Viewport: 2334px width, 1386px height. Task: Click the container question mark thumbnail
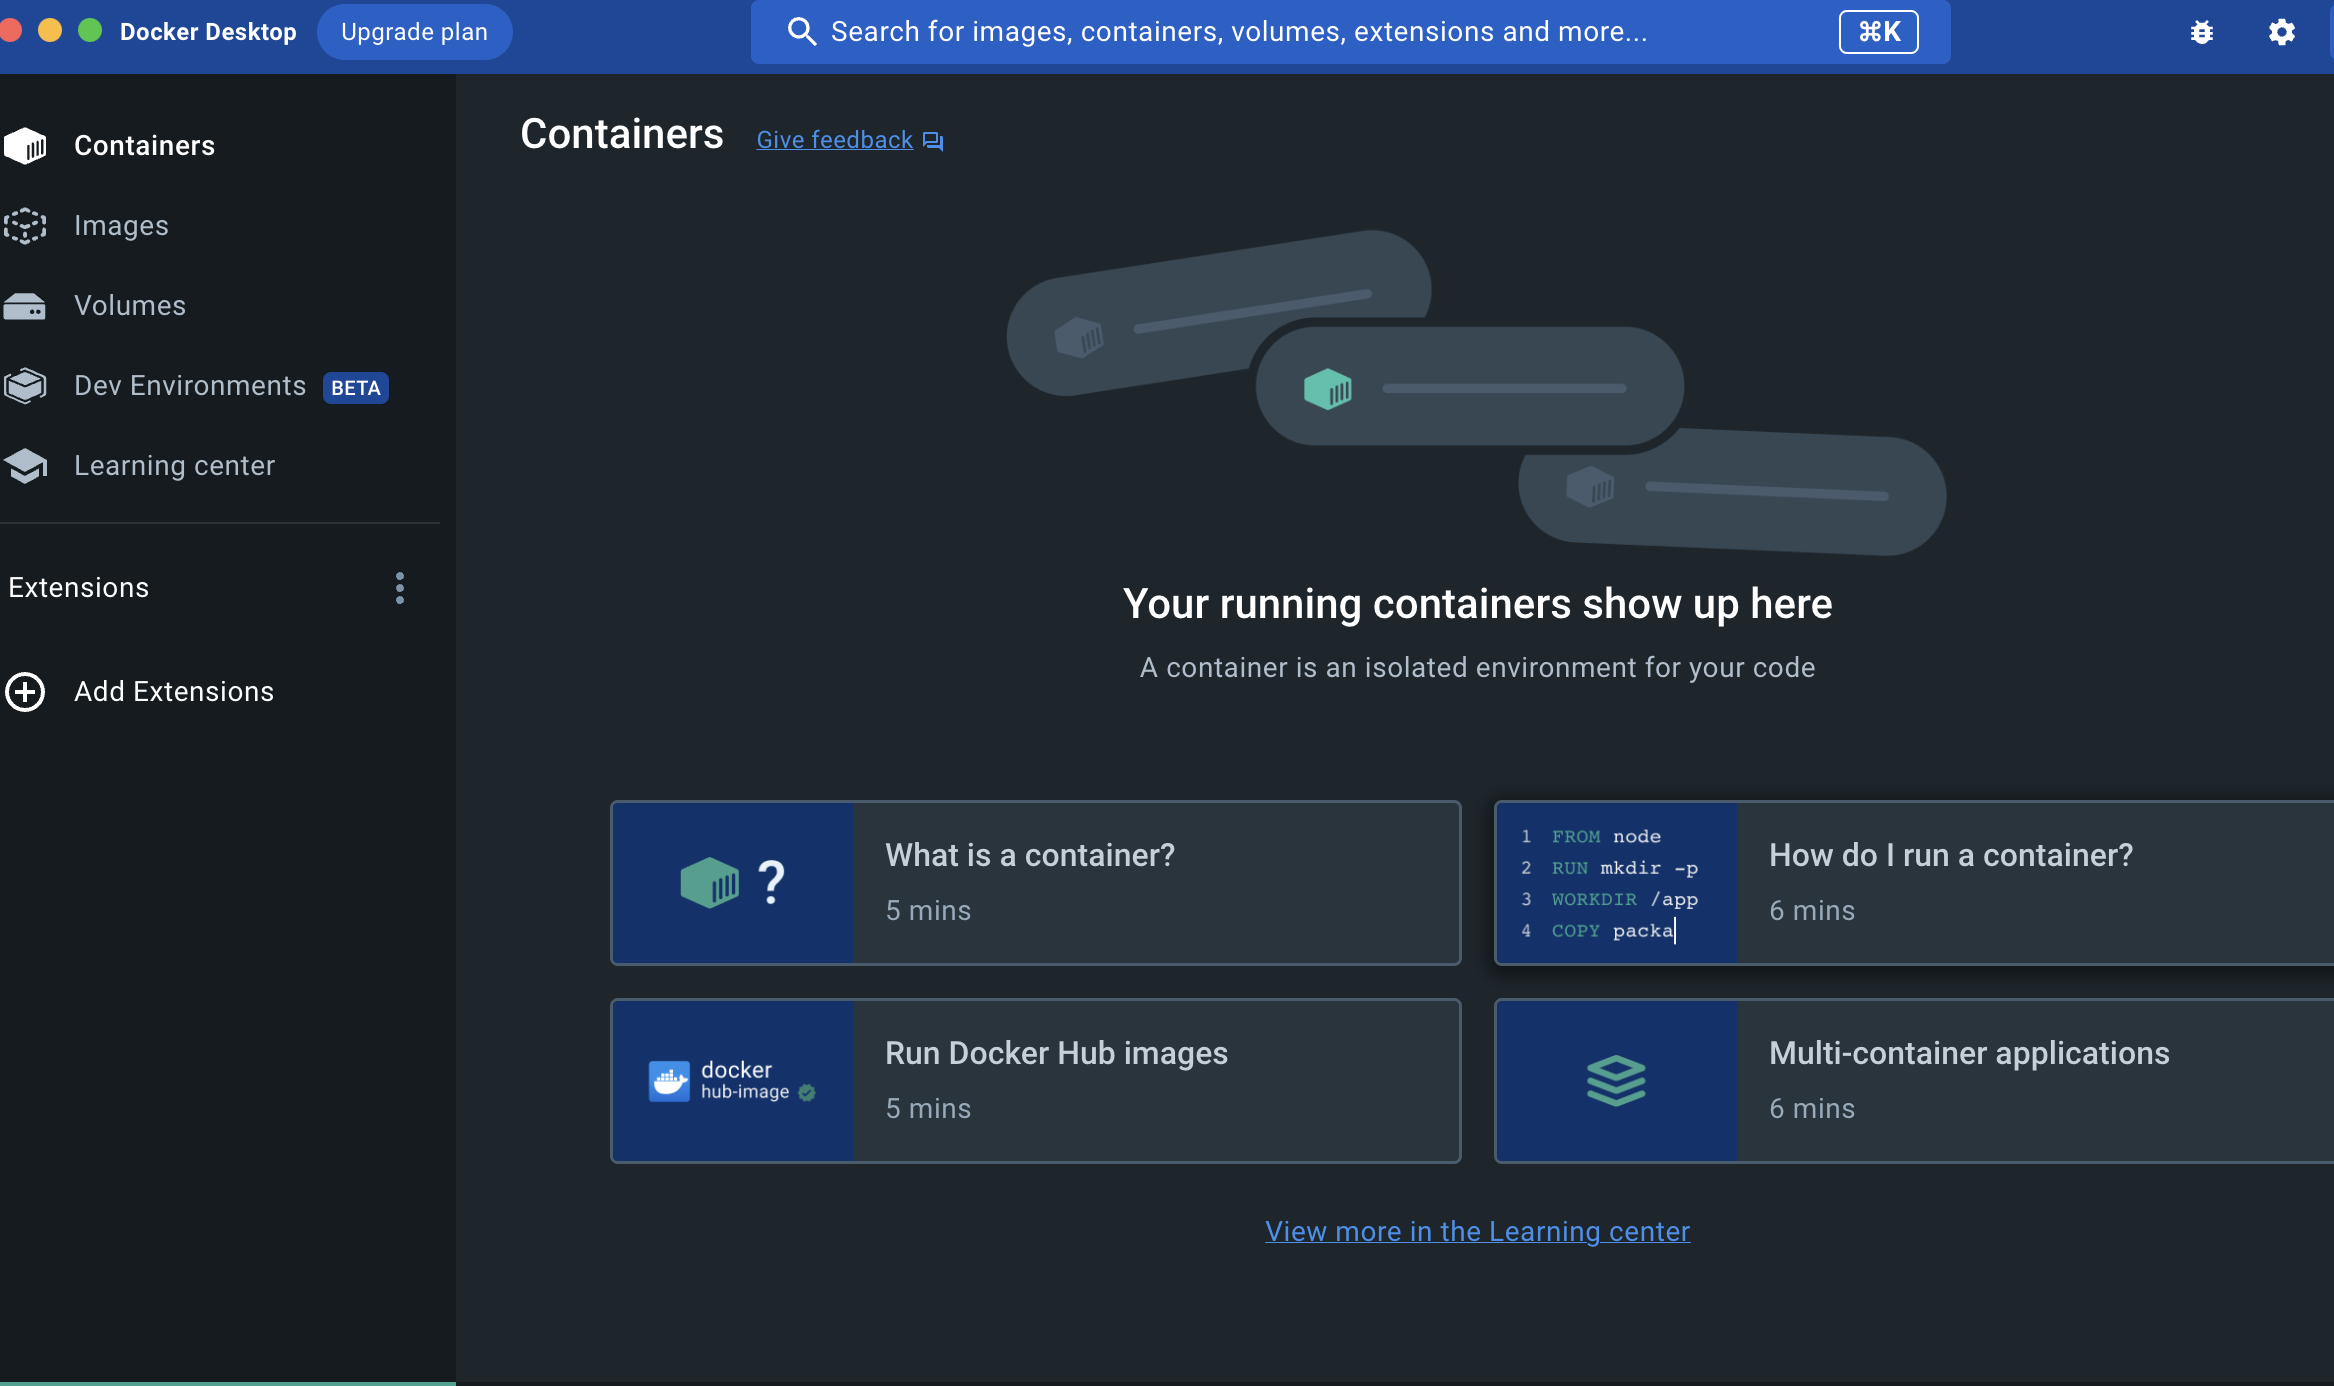click(x=733, y=883)
